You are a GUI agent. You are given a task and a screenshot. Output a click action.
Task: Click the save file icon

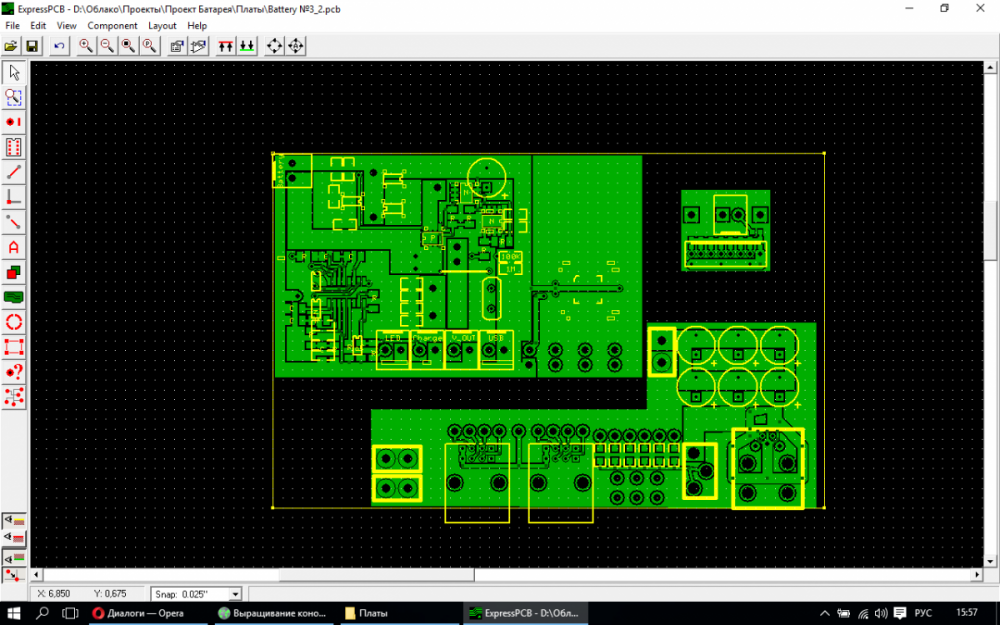point(32,46)
